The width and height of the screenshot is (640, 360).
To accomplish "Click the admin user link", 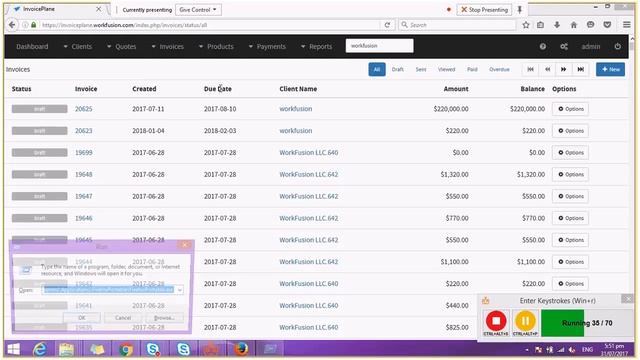I will [x=591, y=47].
